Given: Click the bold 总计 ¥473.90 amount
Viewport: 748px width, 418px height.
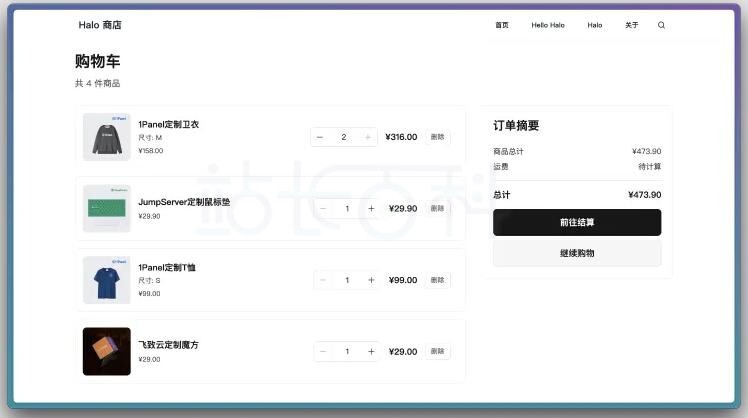Looking at the screenshot, I should click(644, 195).
